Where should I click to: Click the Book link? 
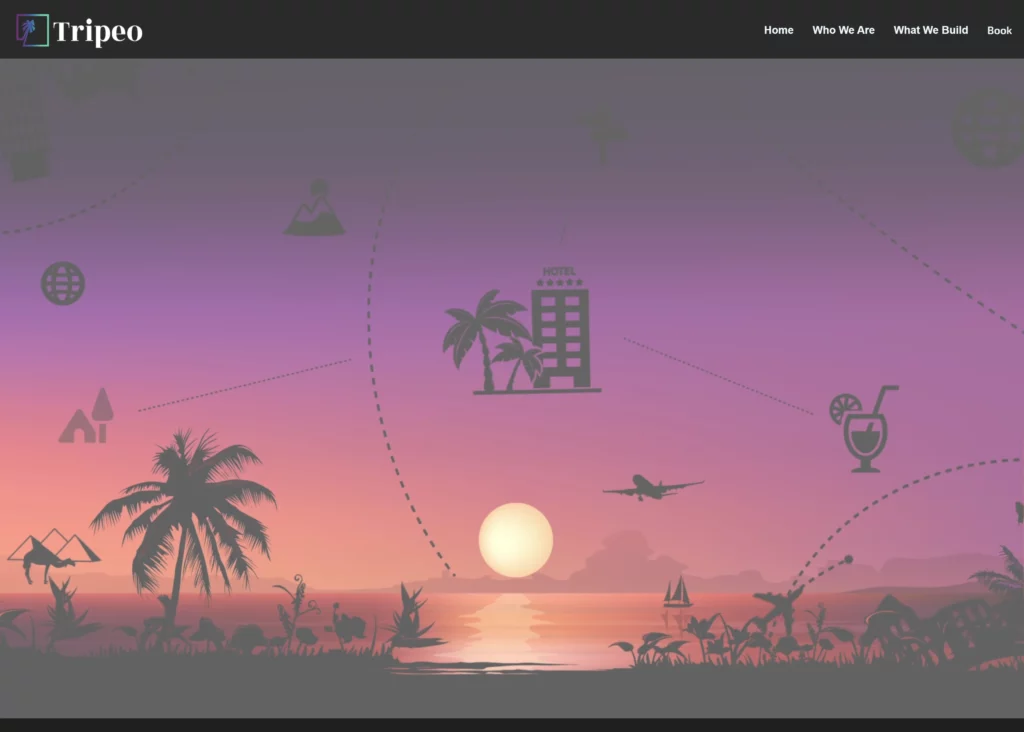pyautogui.click(x=999, y=31)
